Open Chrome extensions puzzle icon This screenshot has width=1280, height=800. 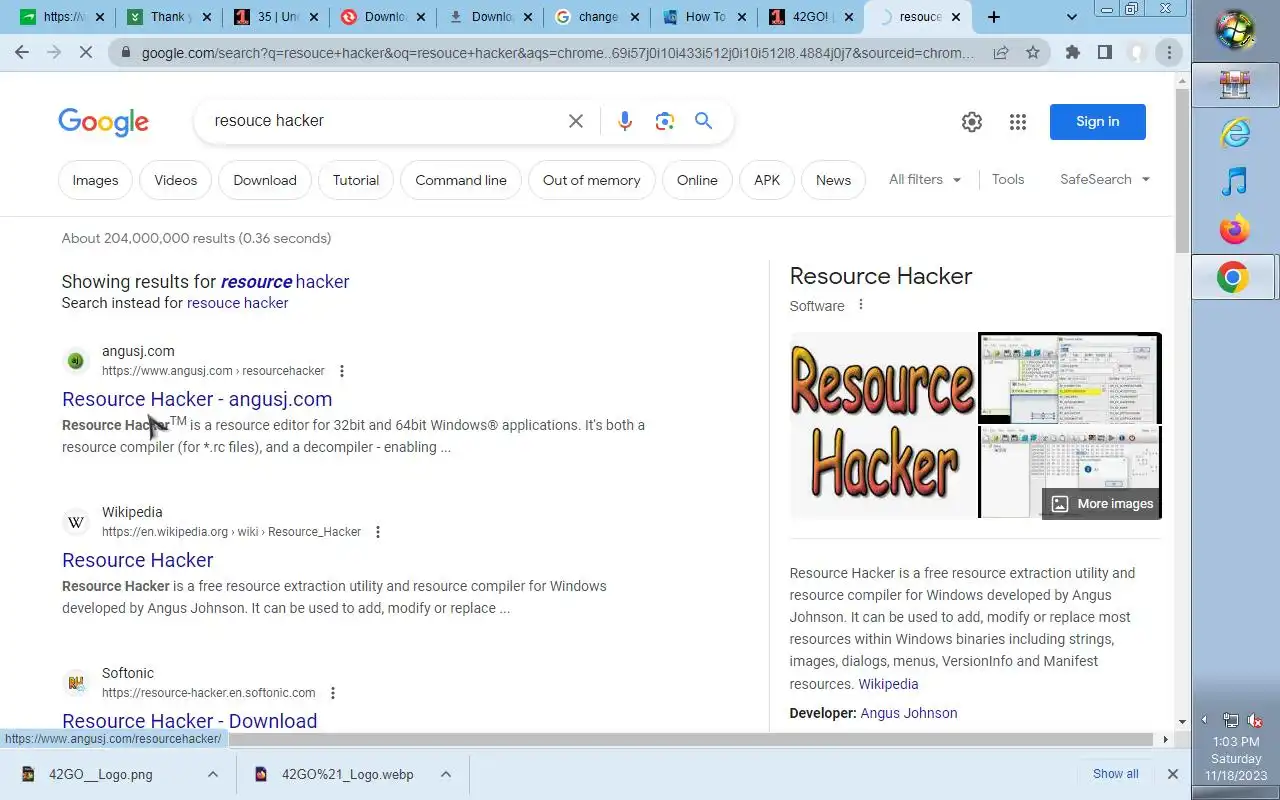[1073, 53]
